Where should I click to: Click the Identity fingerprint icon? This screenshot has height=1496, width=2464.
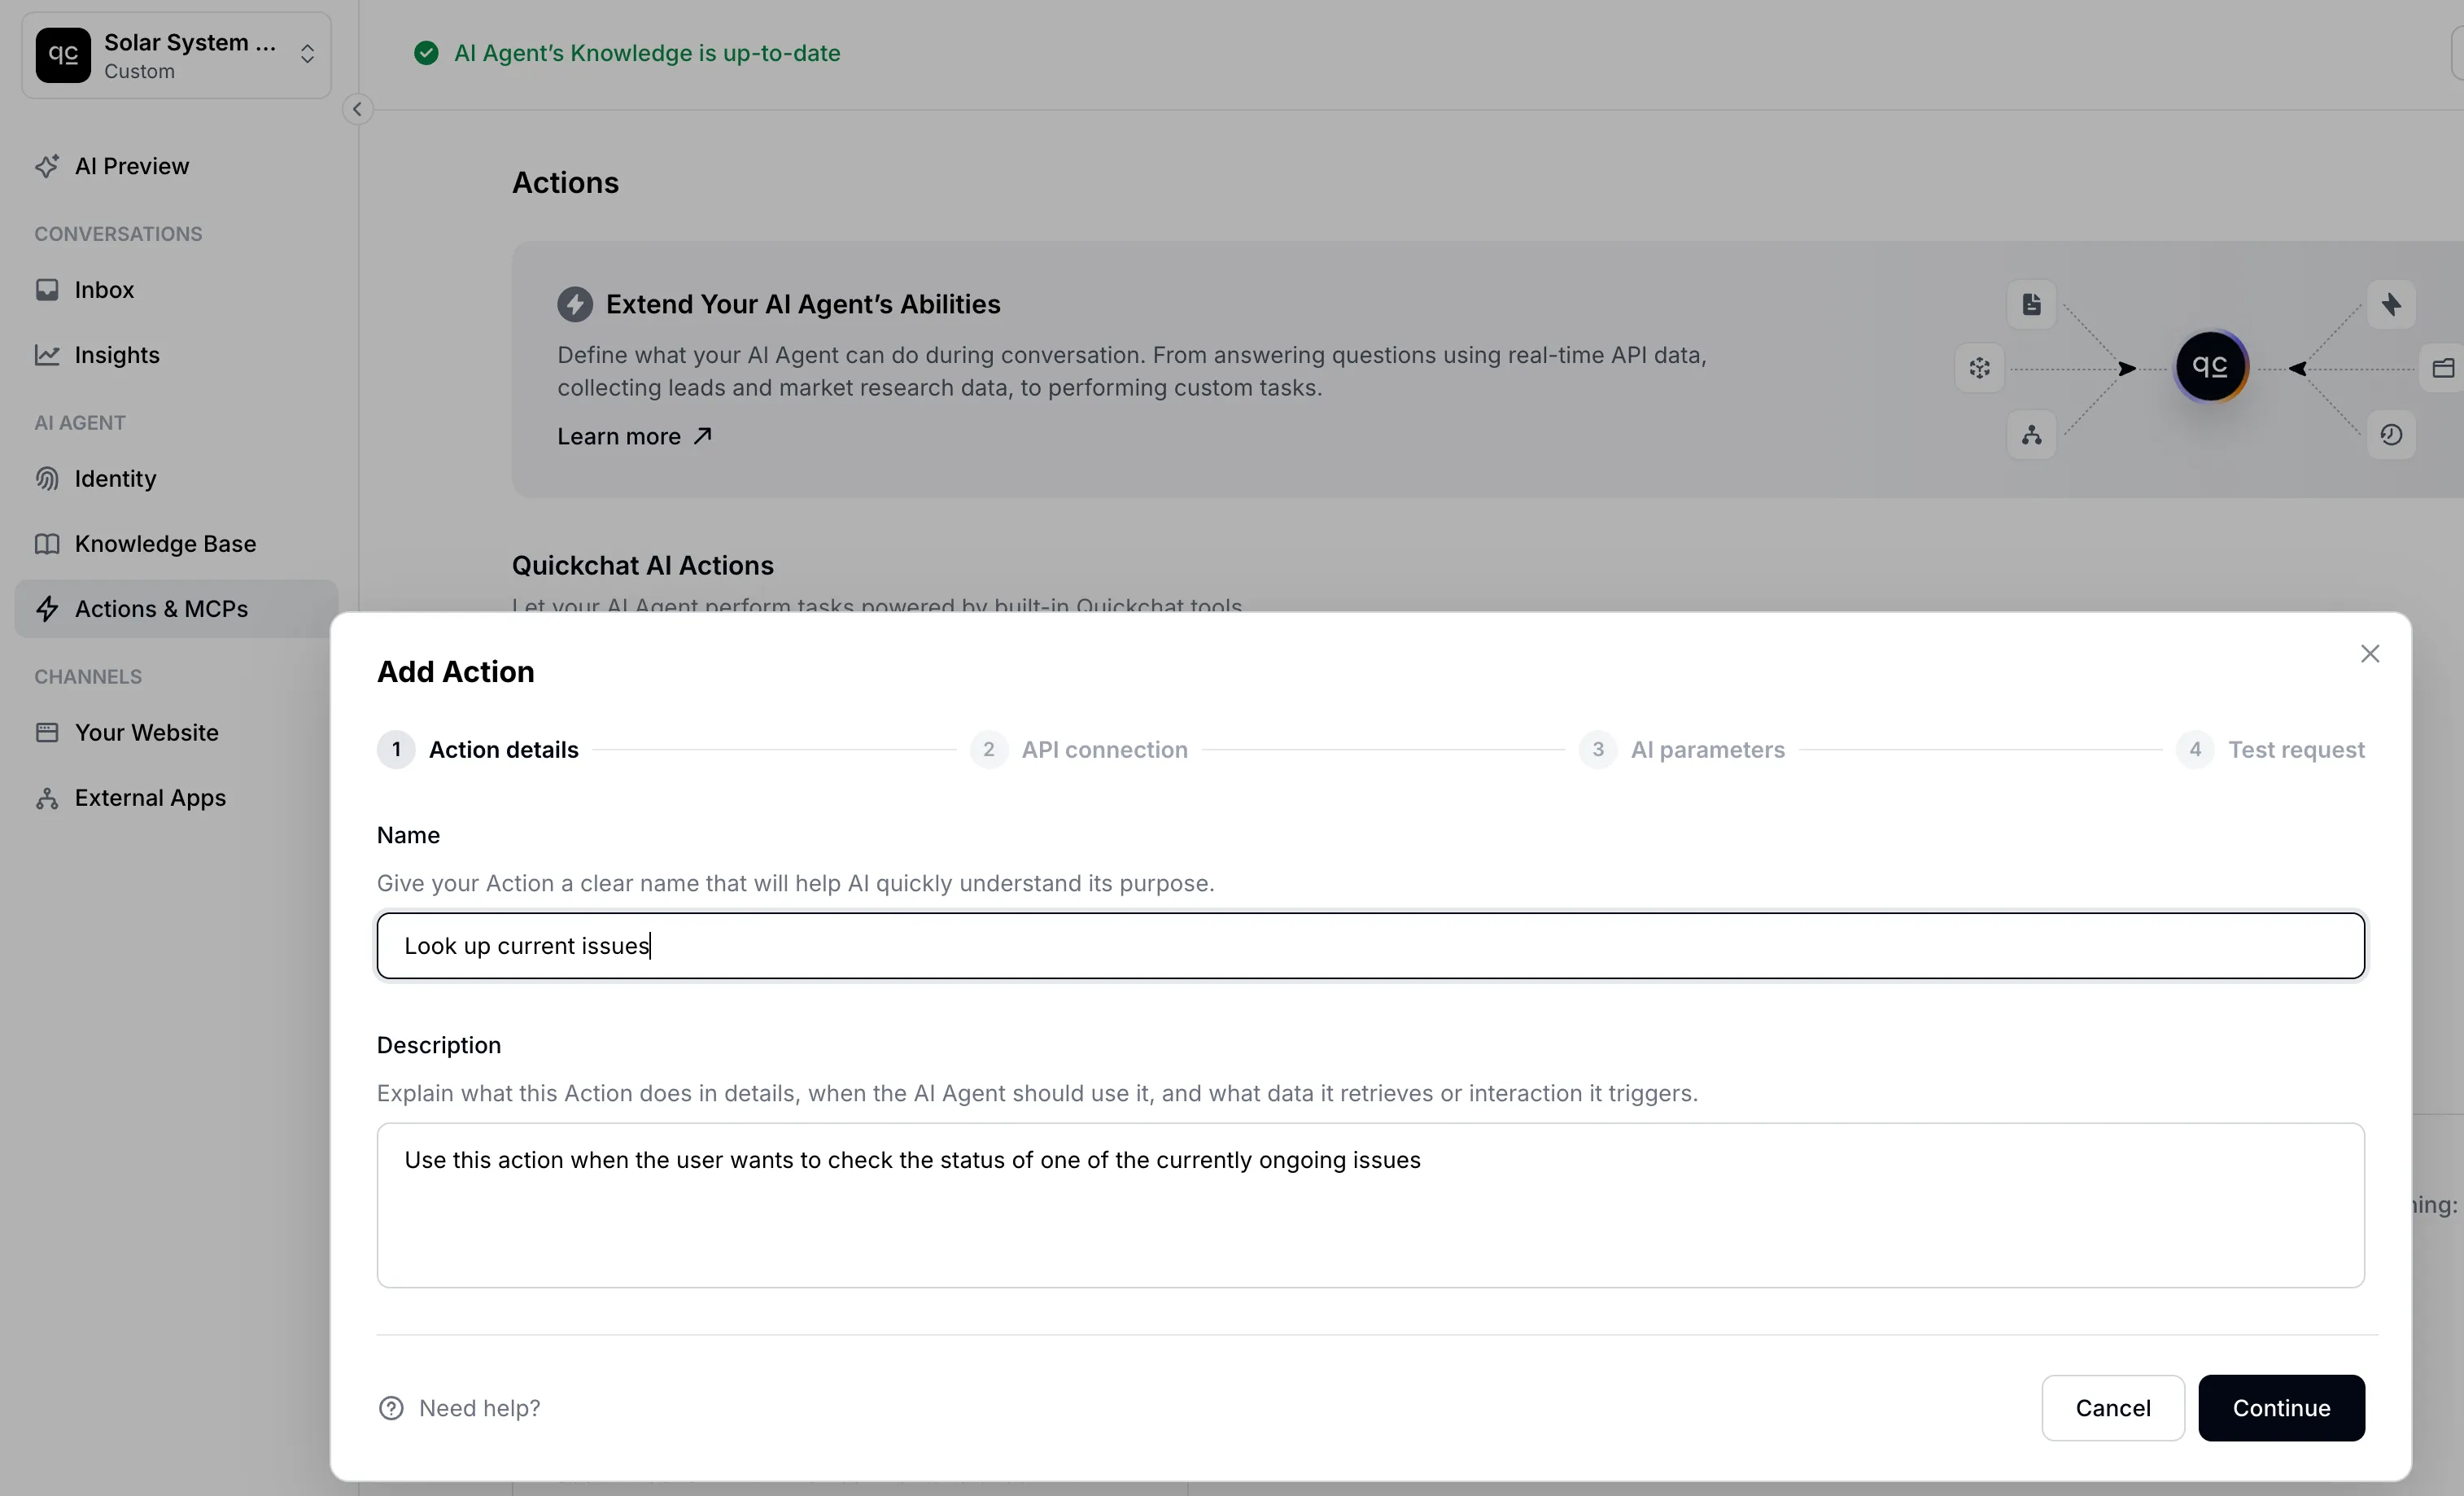point(47,479)
